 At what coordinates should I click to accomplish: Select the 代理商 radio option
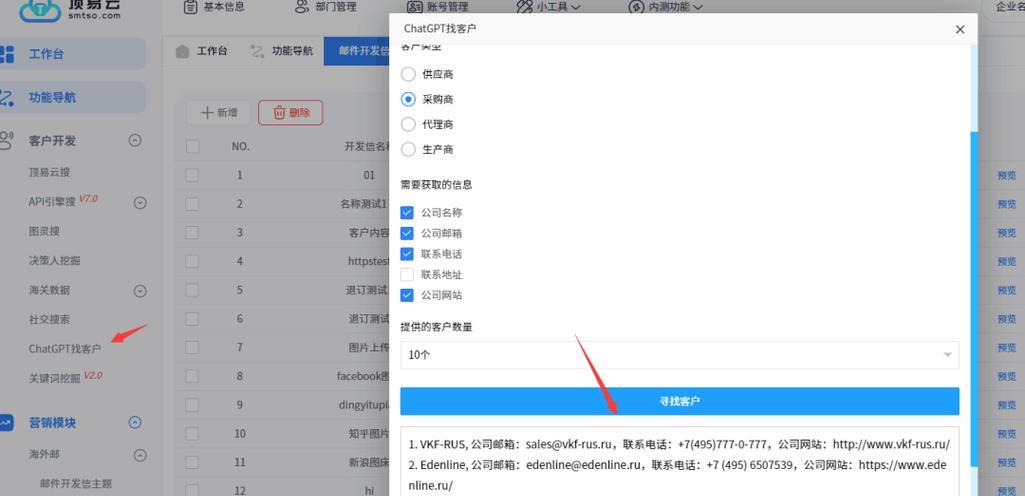428,124
